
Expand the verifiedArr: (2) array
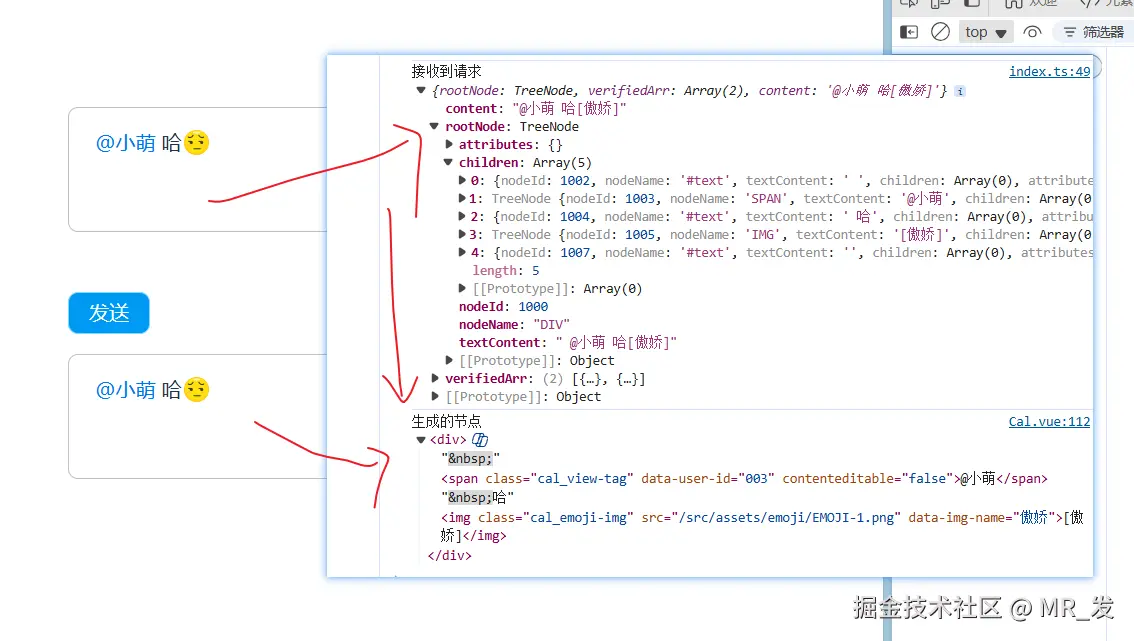pyautogui.click(x=435, y=378)
